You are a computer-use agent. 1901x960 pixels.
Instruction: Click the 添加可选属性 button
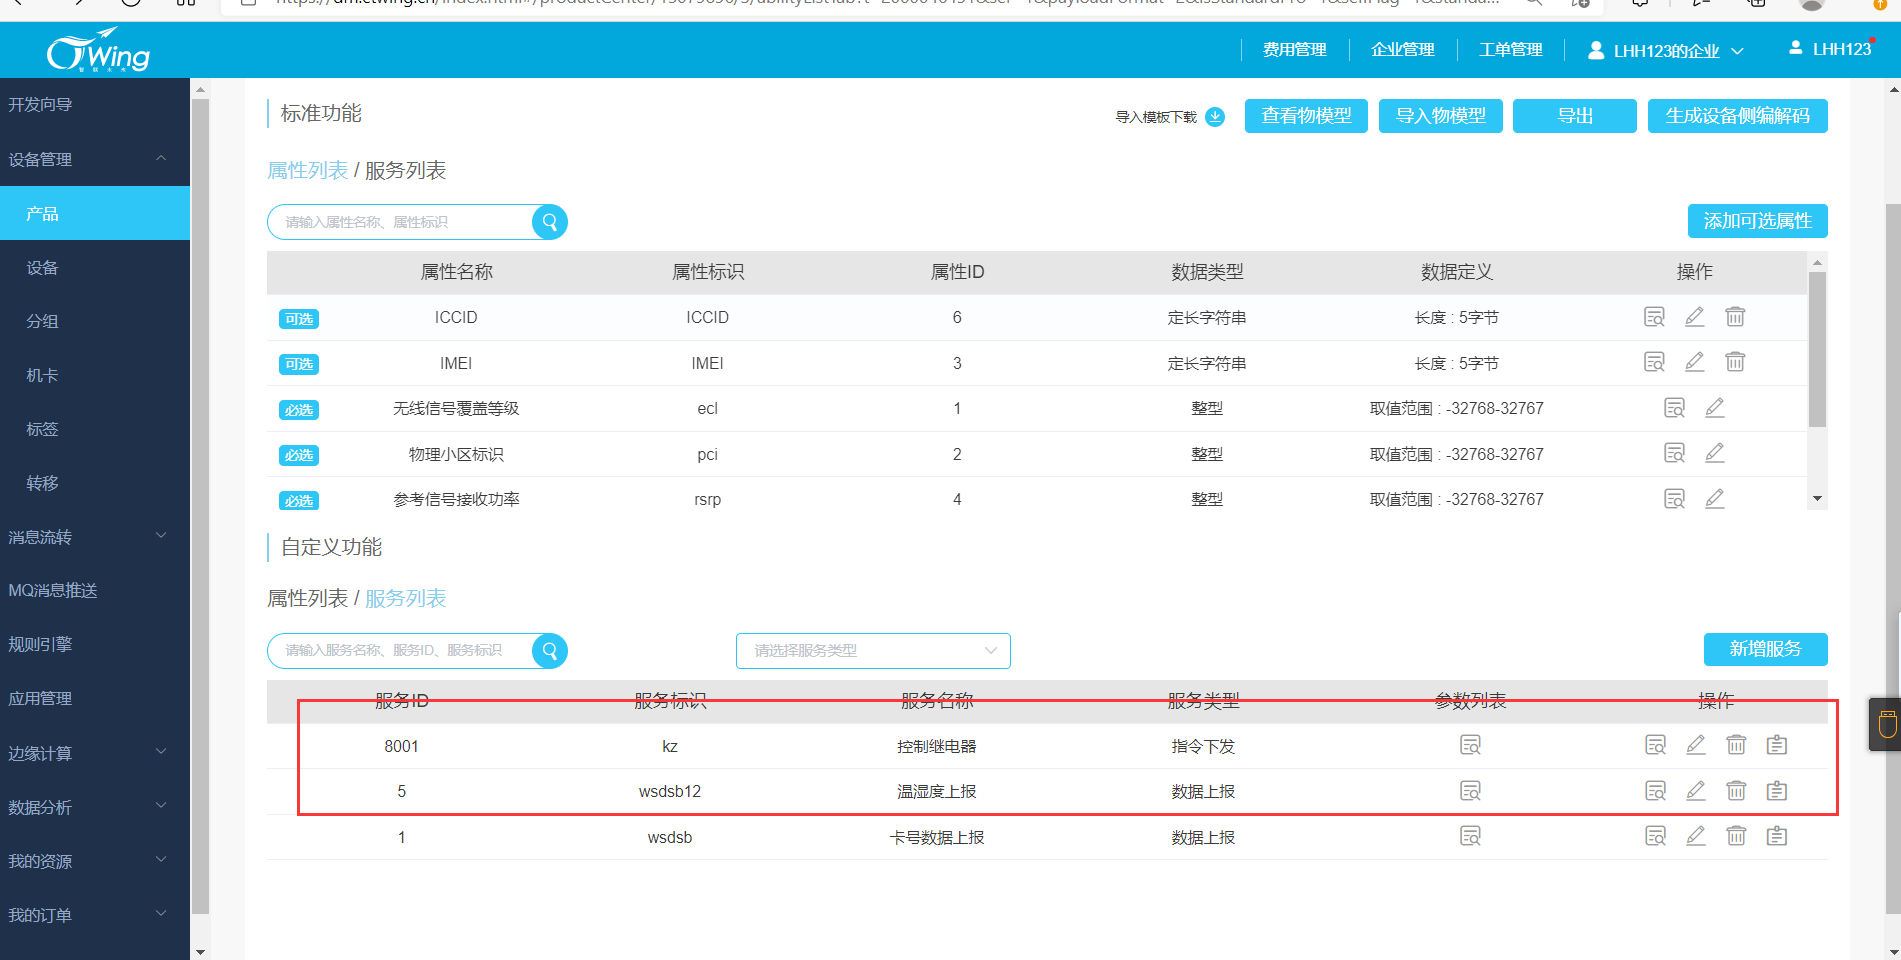[1758, 221]
